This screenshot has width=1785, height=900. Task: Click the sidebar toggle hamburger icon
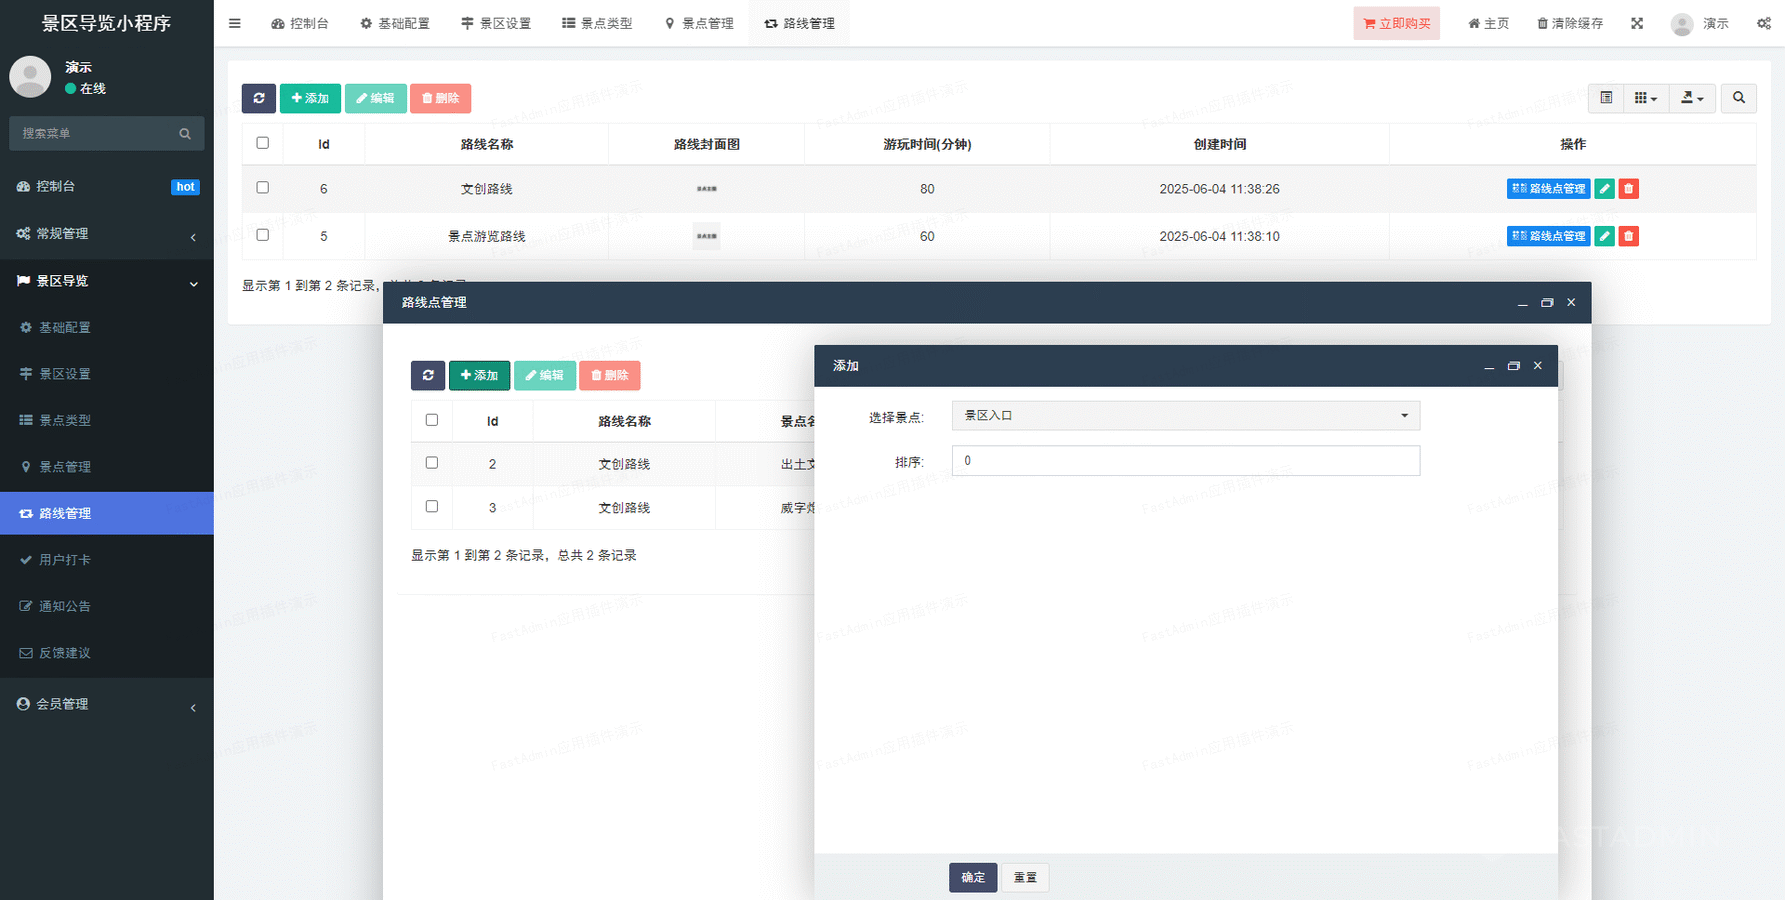235,23
